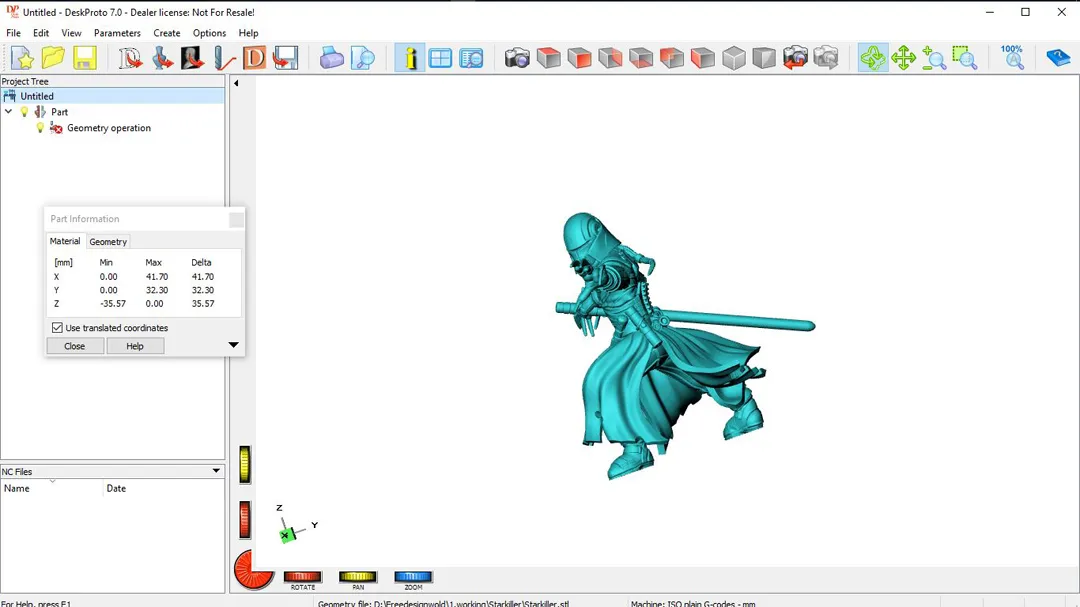Click the horizontal yellow PAN thumbwheel
This screenshot has height=607, width=1080.
357,577
